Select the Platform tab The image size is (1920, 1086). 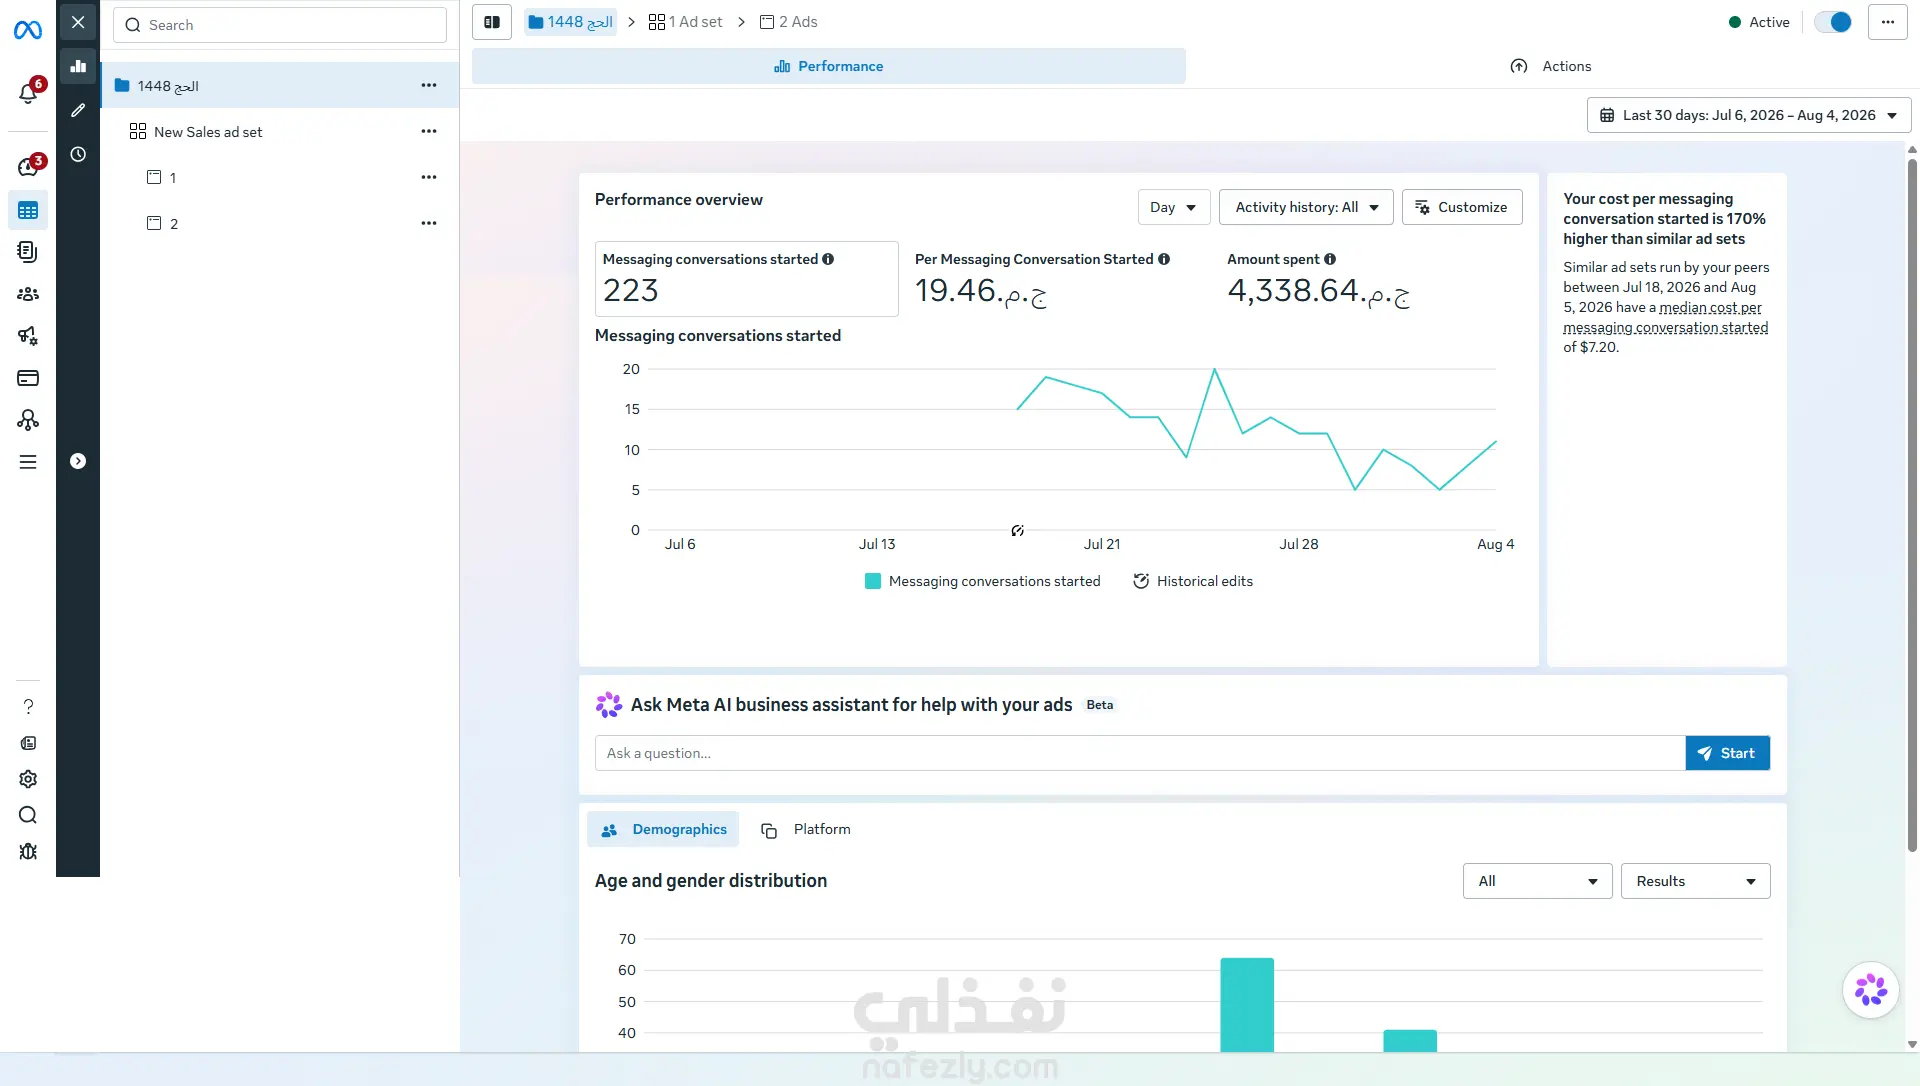(x=806, y=829)
